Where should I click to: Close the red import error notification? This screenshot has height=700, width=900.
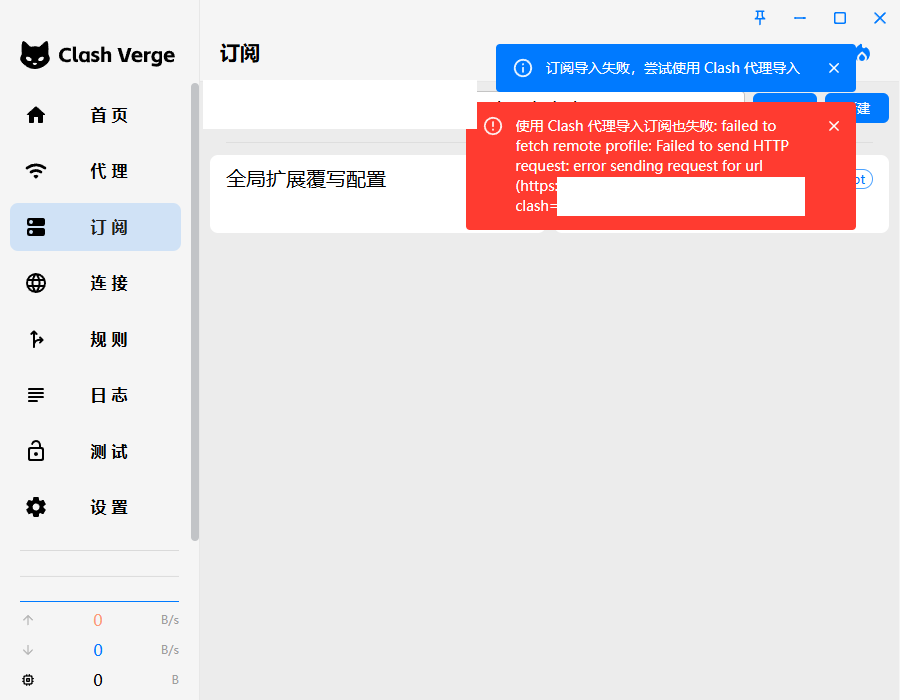(834, 126)
